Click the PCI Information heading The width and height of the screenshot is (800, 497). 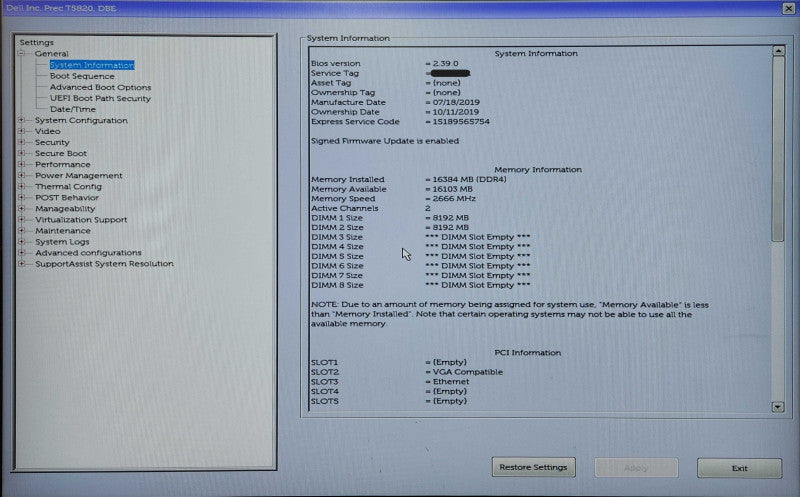pyautogui.click(x=528, y=353)
